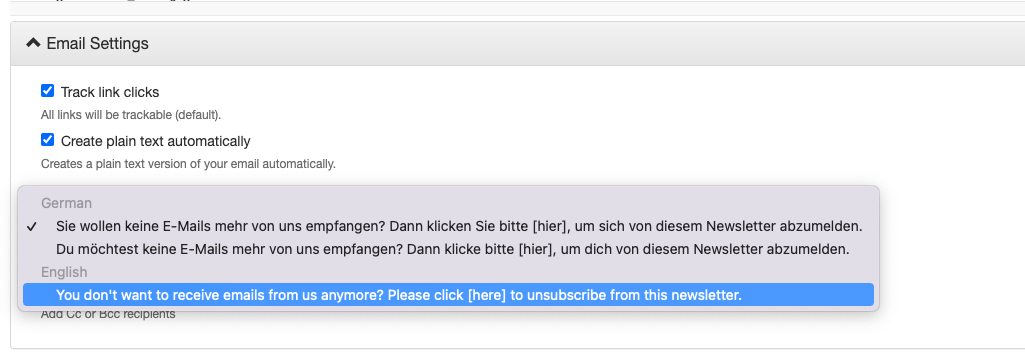Click the 'Email Settings' panel title text
Viewport: 1025px width, 362px height.
pyautogui.click(x=97, y=44)
